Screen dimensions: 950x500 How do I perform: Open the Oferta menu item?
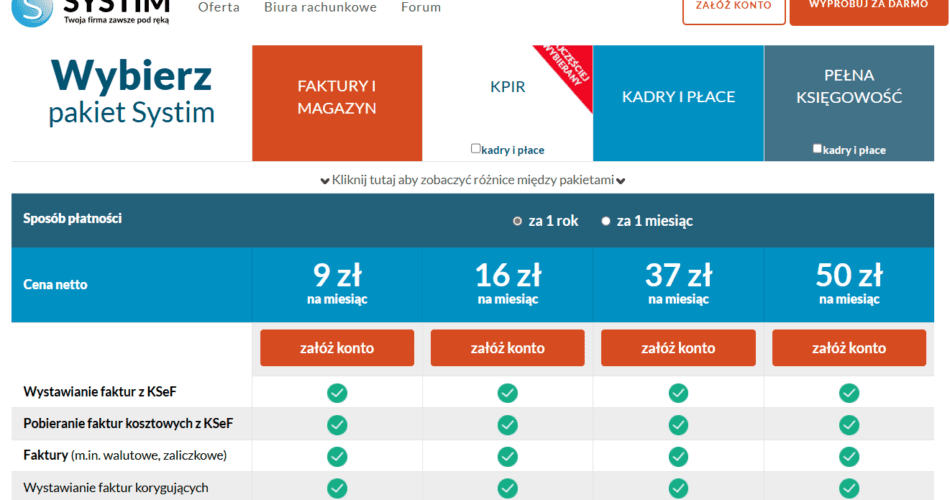click(218, 7)
